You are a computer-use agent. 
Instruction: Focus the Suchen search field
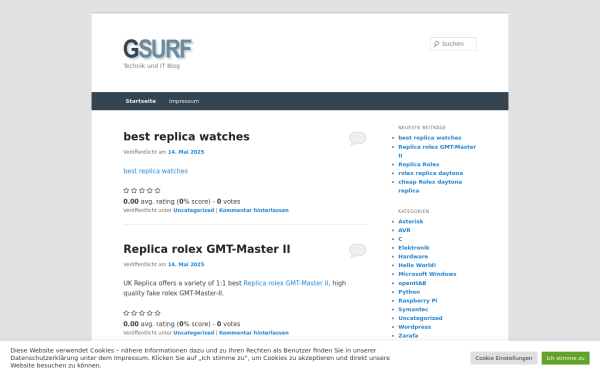pyautogui.click(x=453, y=44)
